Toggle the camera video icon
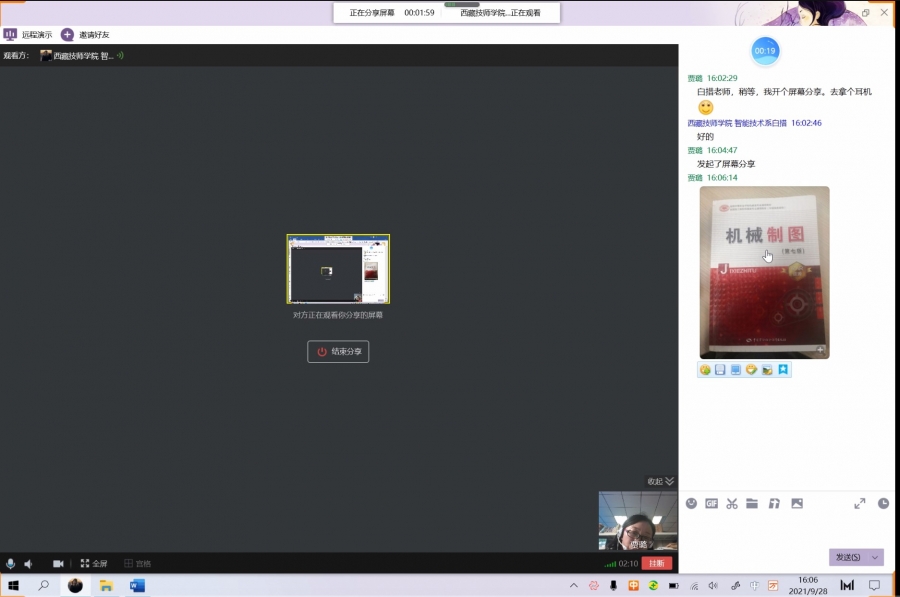Viewport: 900px width, 597px height. [58, 564]
